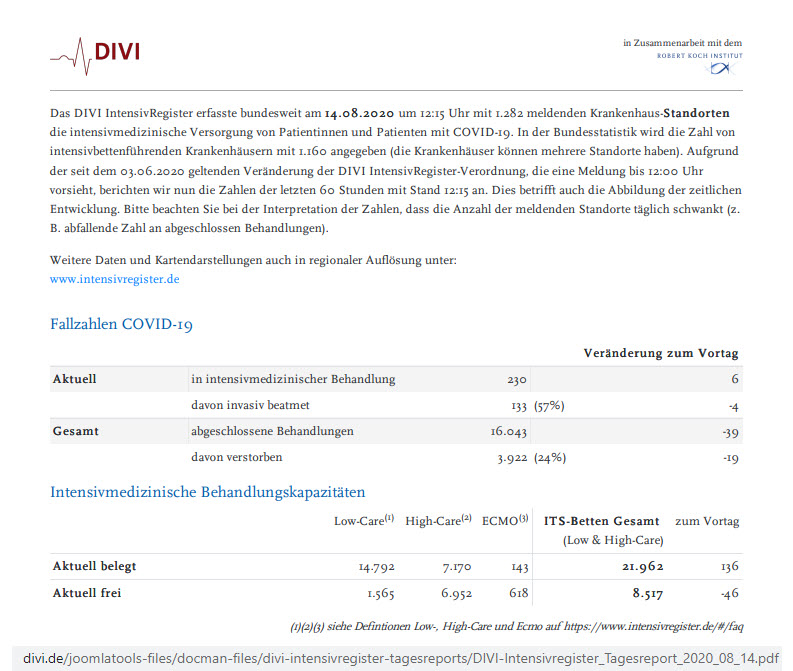Click the 'Low-Care' column header
The width and height of the screenshot is (793, 671).
(x=363, y=521)
